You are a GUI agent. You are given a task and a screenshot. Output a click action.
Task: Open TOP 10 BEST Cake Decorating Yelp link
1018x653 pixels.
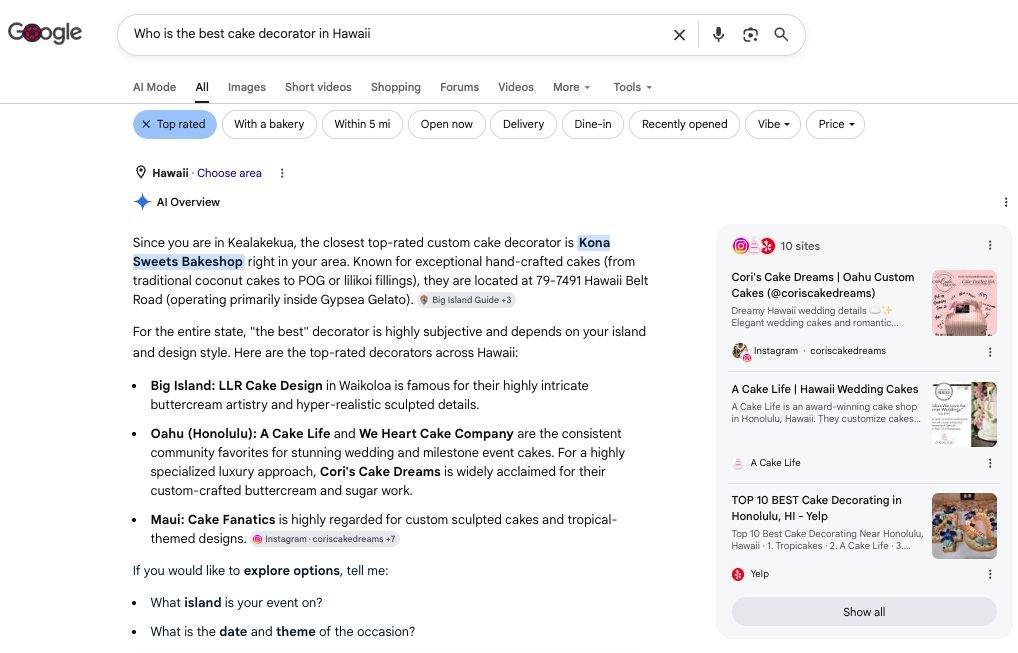pos(816,508)
